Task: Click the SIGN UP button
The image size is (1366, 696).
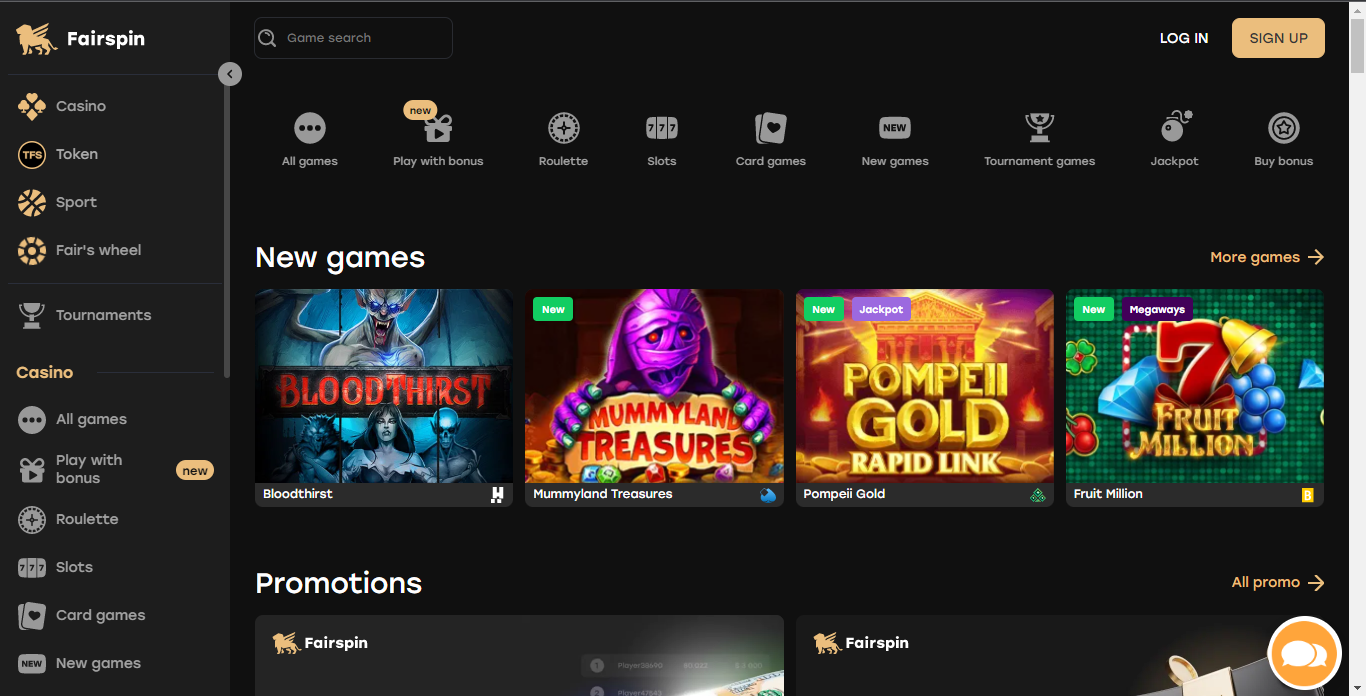Action: [x=1278, y=38]
